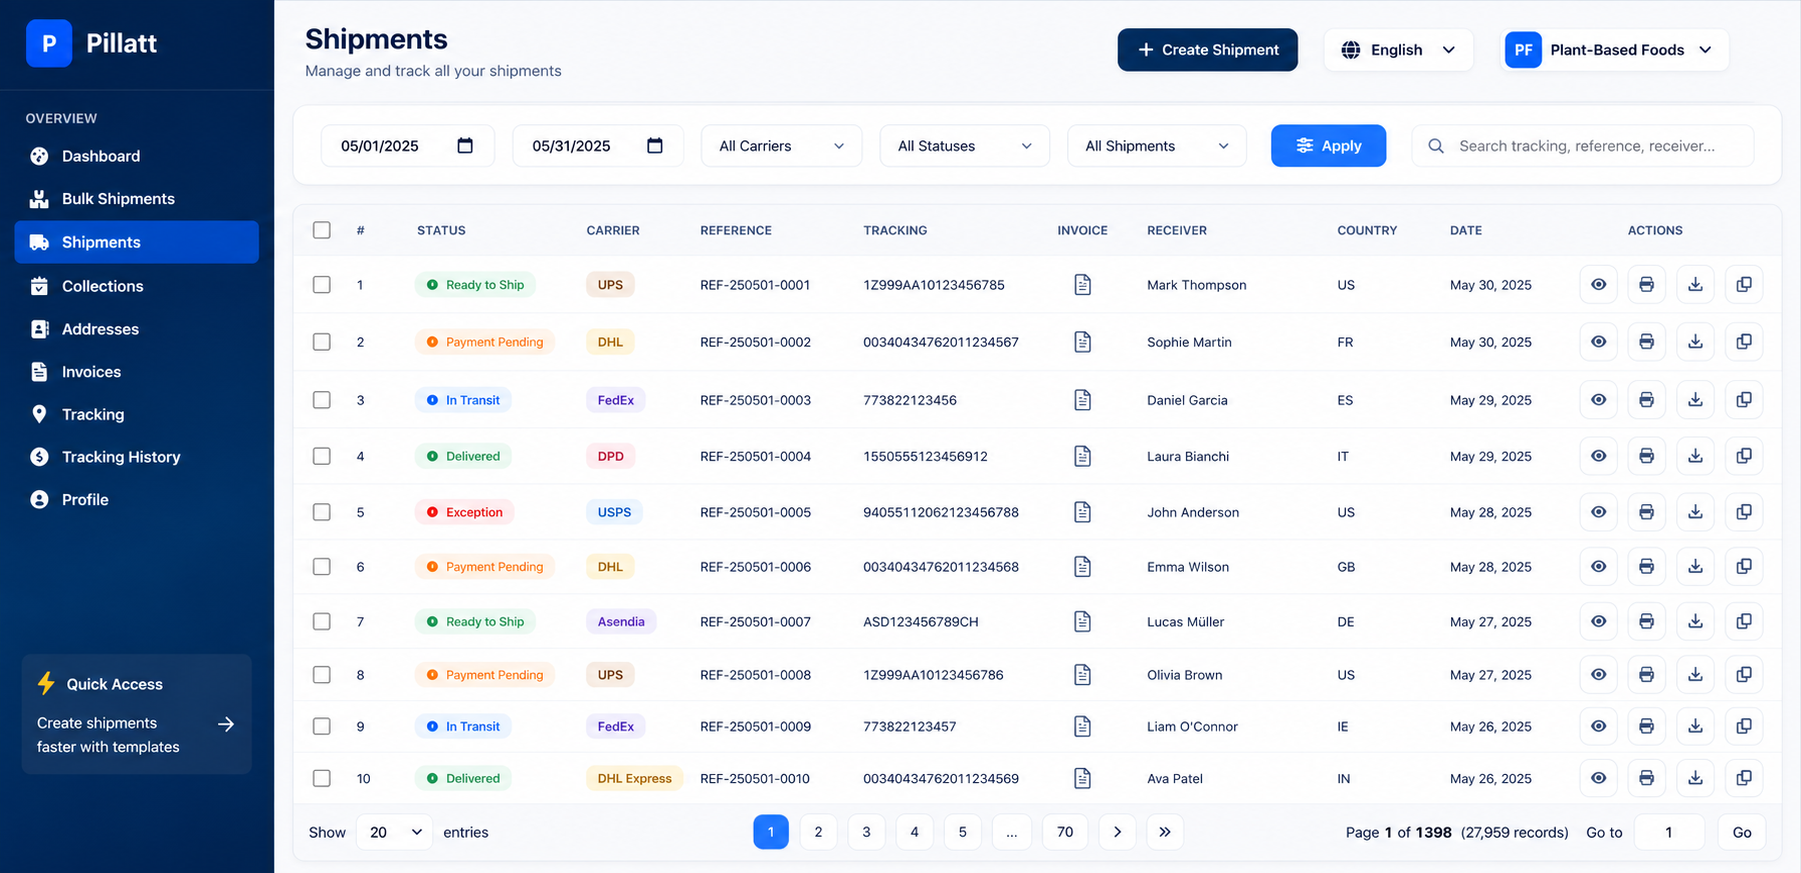Open the All Carriers dropdown
The width and height of the screenshot is (1801, 873).
(781, 146)
